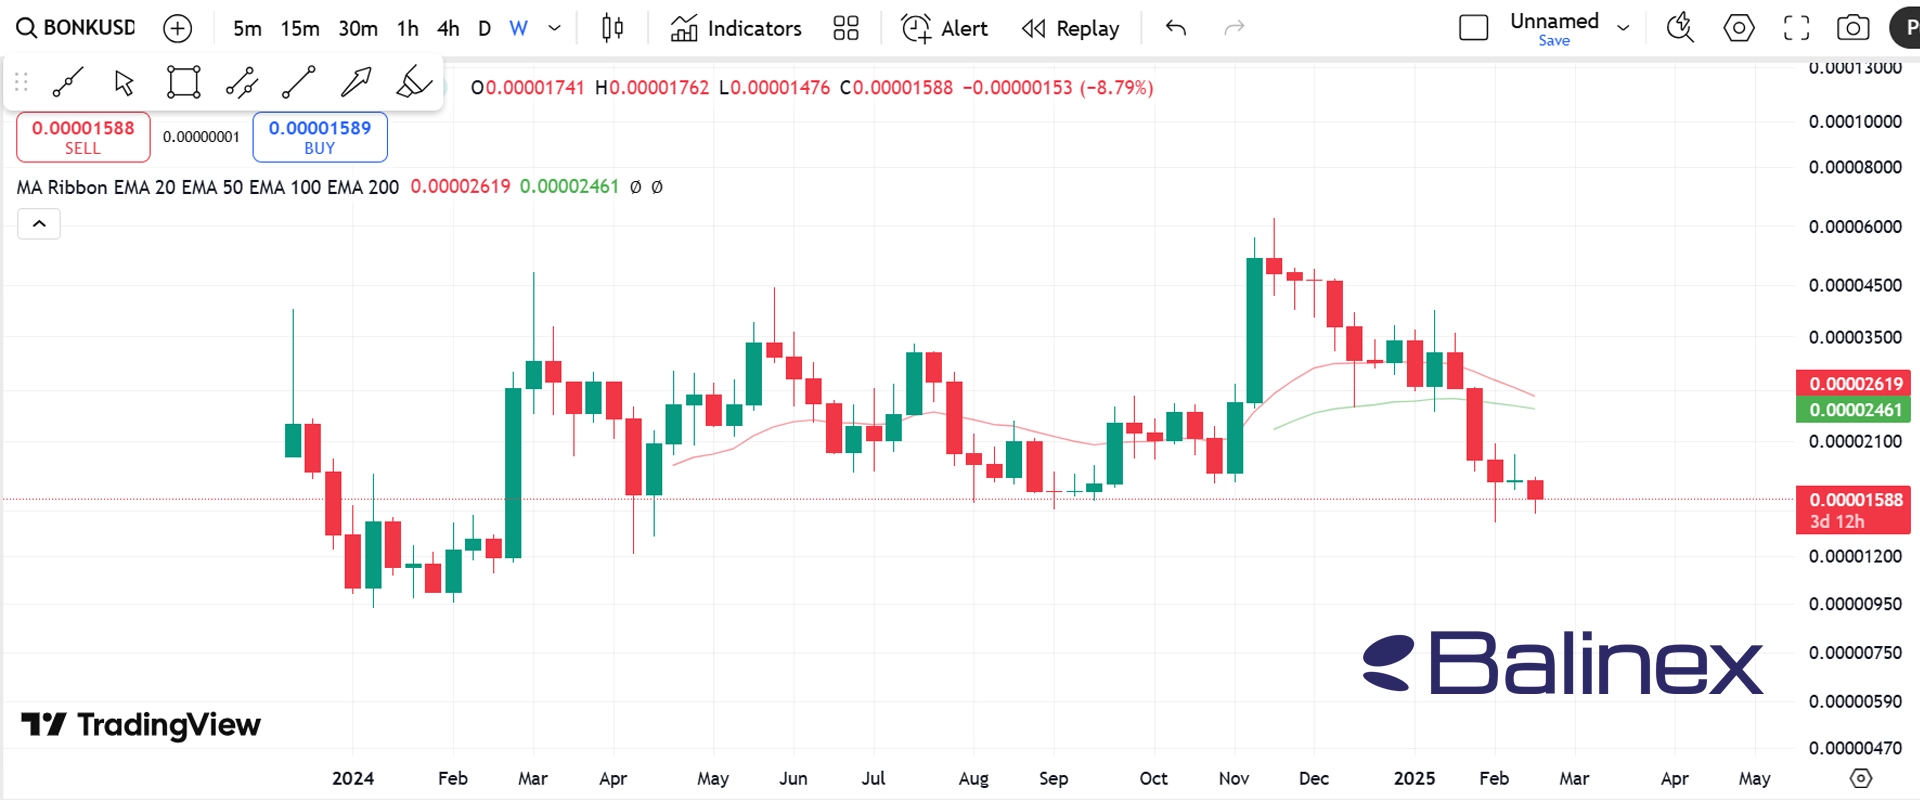Select the 5m timeframe

pyautogui.click(x=247, y=28)
